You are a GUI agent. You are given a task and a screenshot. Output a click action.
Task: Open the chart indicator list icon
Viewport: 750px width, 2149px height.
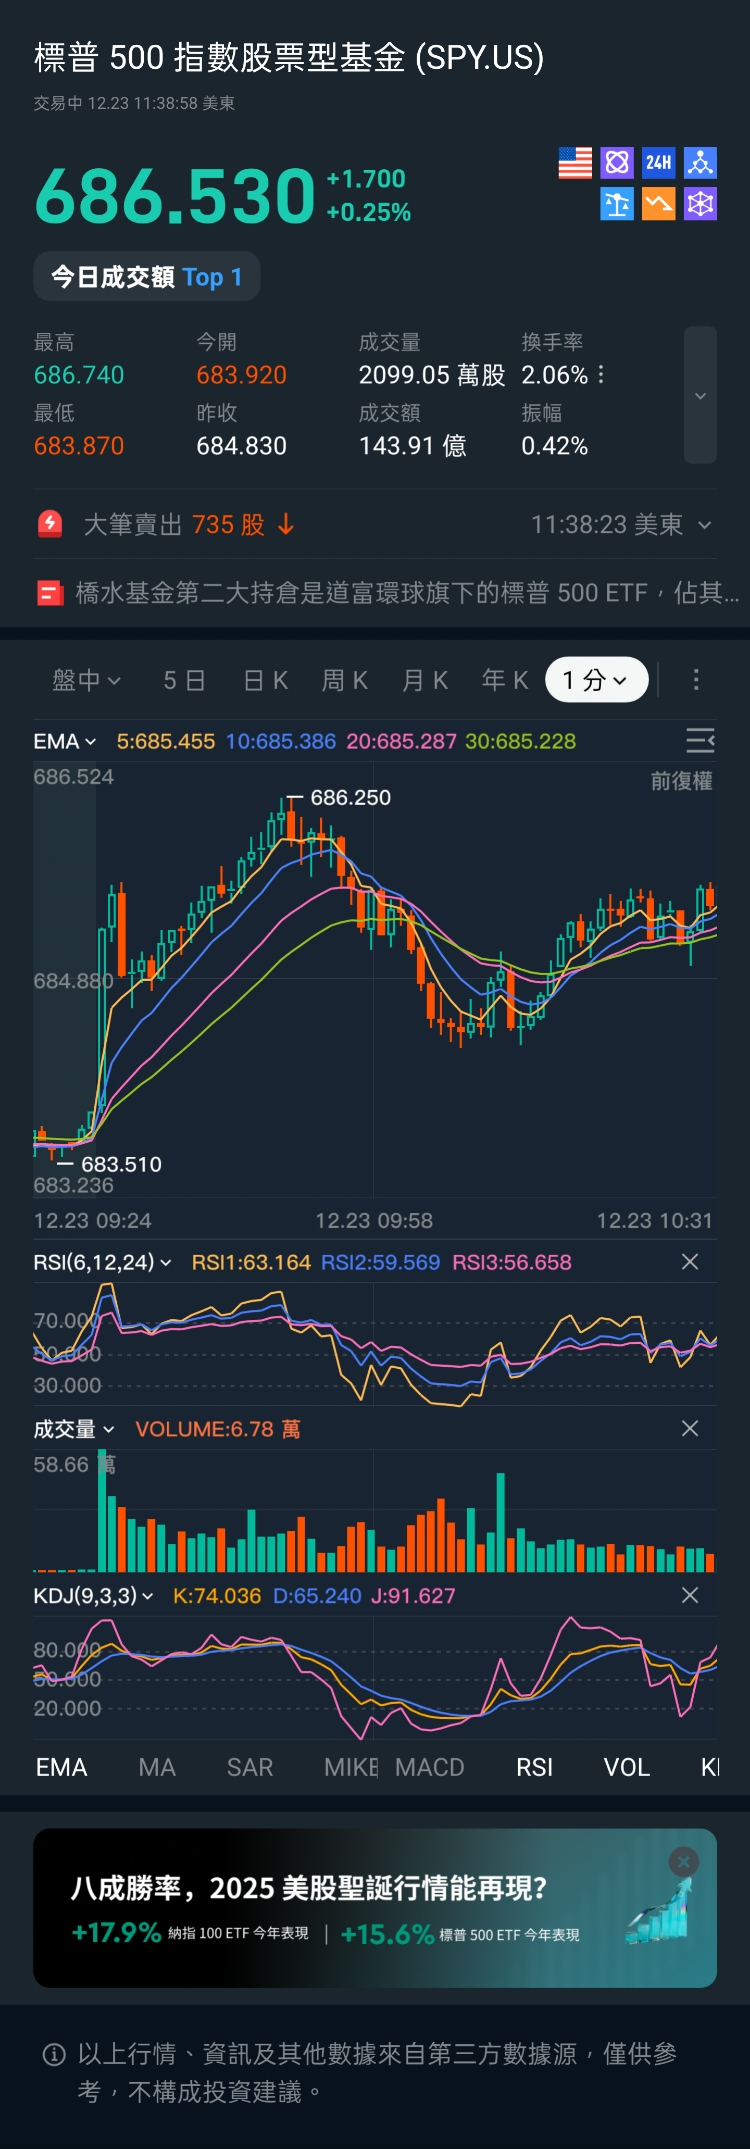tap(700, 740)
